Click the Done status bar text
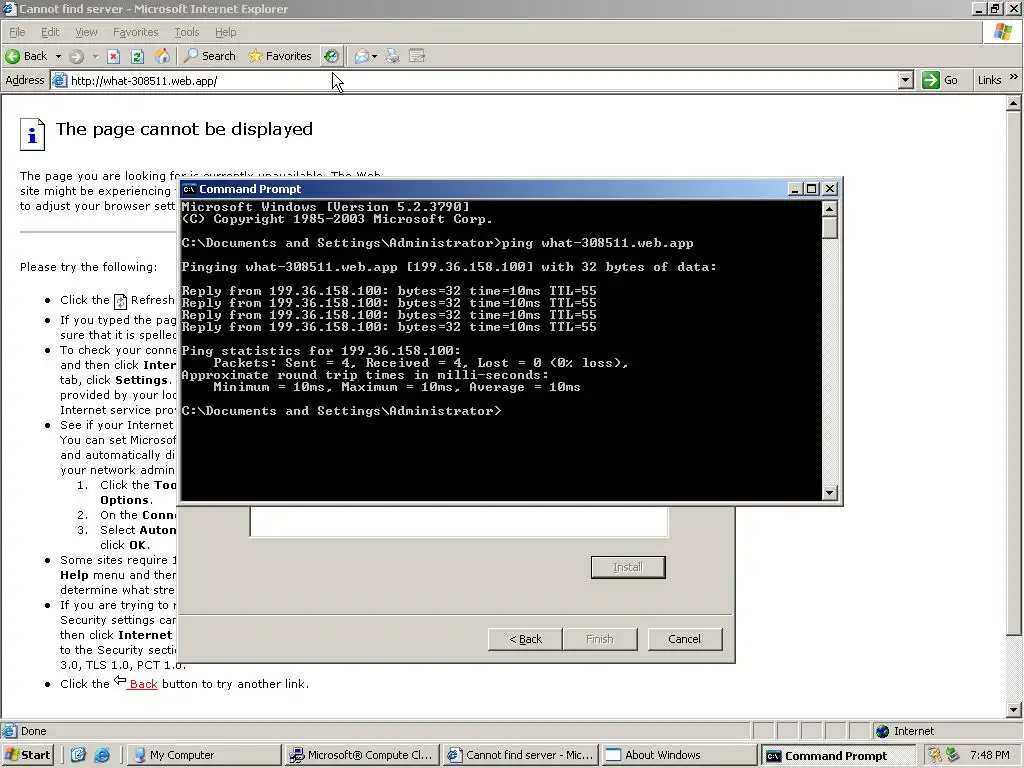 33,731
